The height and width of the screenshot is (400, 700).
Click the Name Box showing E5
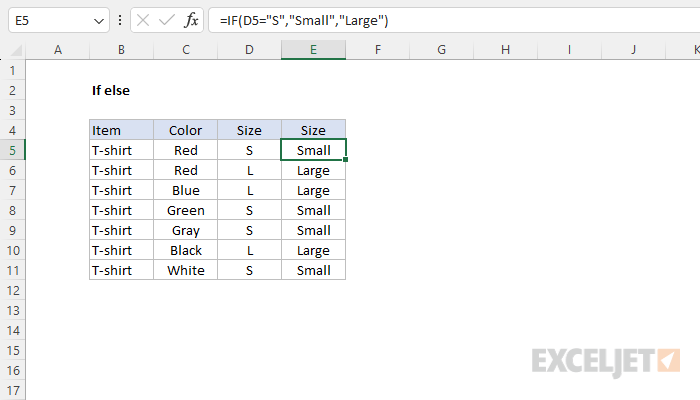point(59,20)
